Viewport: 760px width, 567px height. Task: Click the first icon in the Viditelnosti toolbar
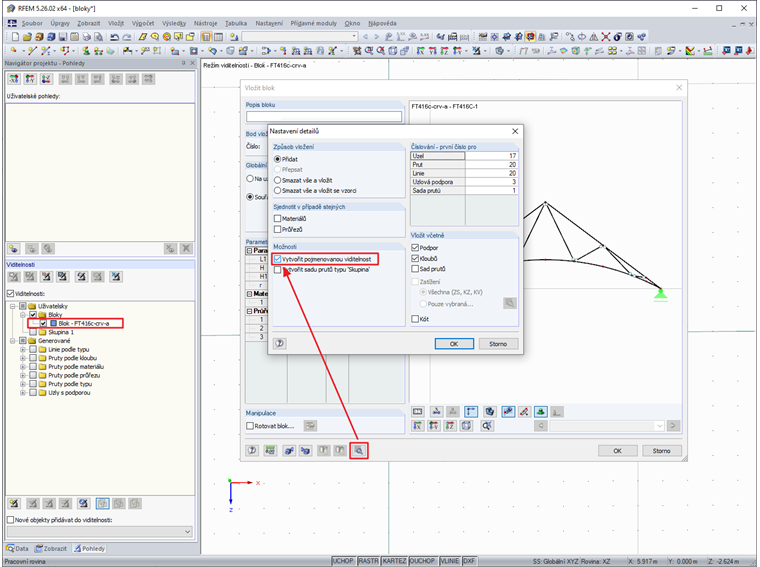[x=14, y=277]
